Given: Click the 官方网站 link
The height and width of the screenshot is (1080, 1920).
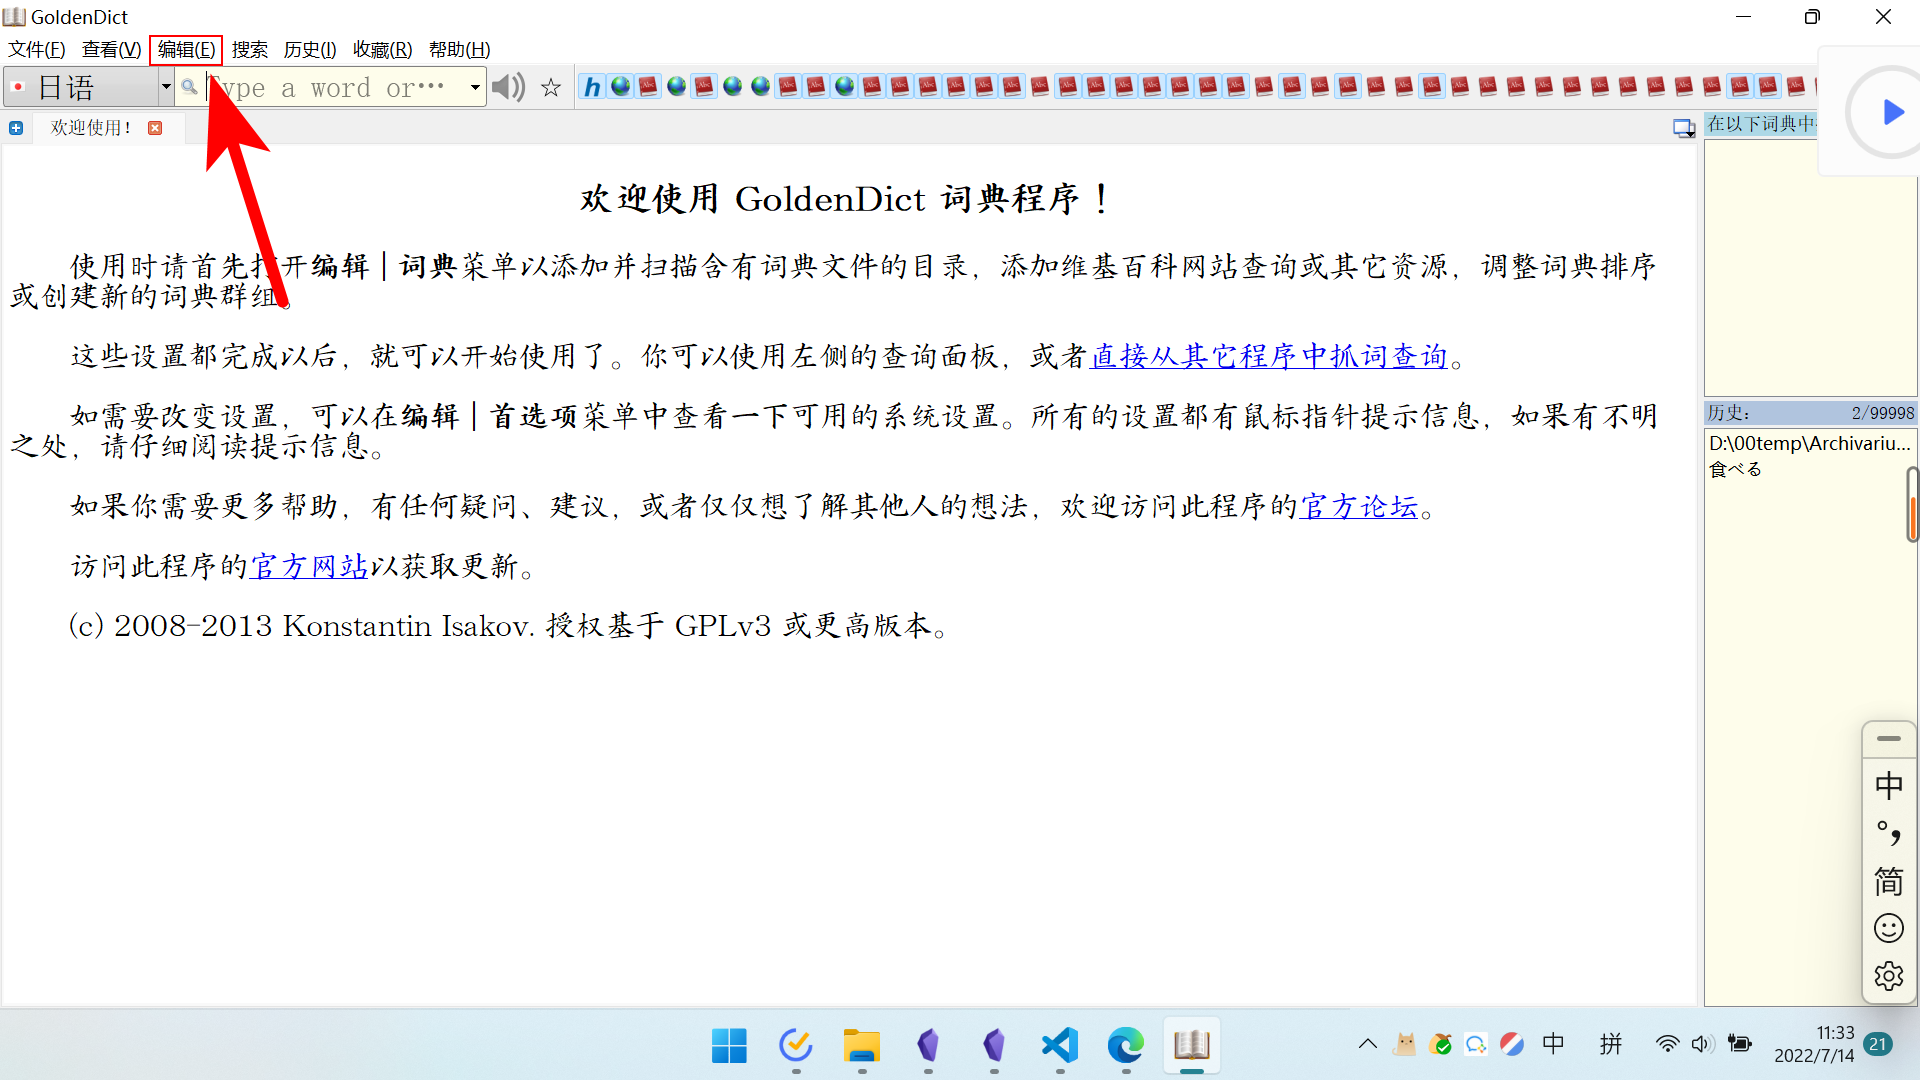Looking at the screenshot, I should click(309, 567).
